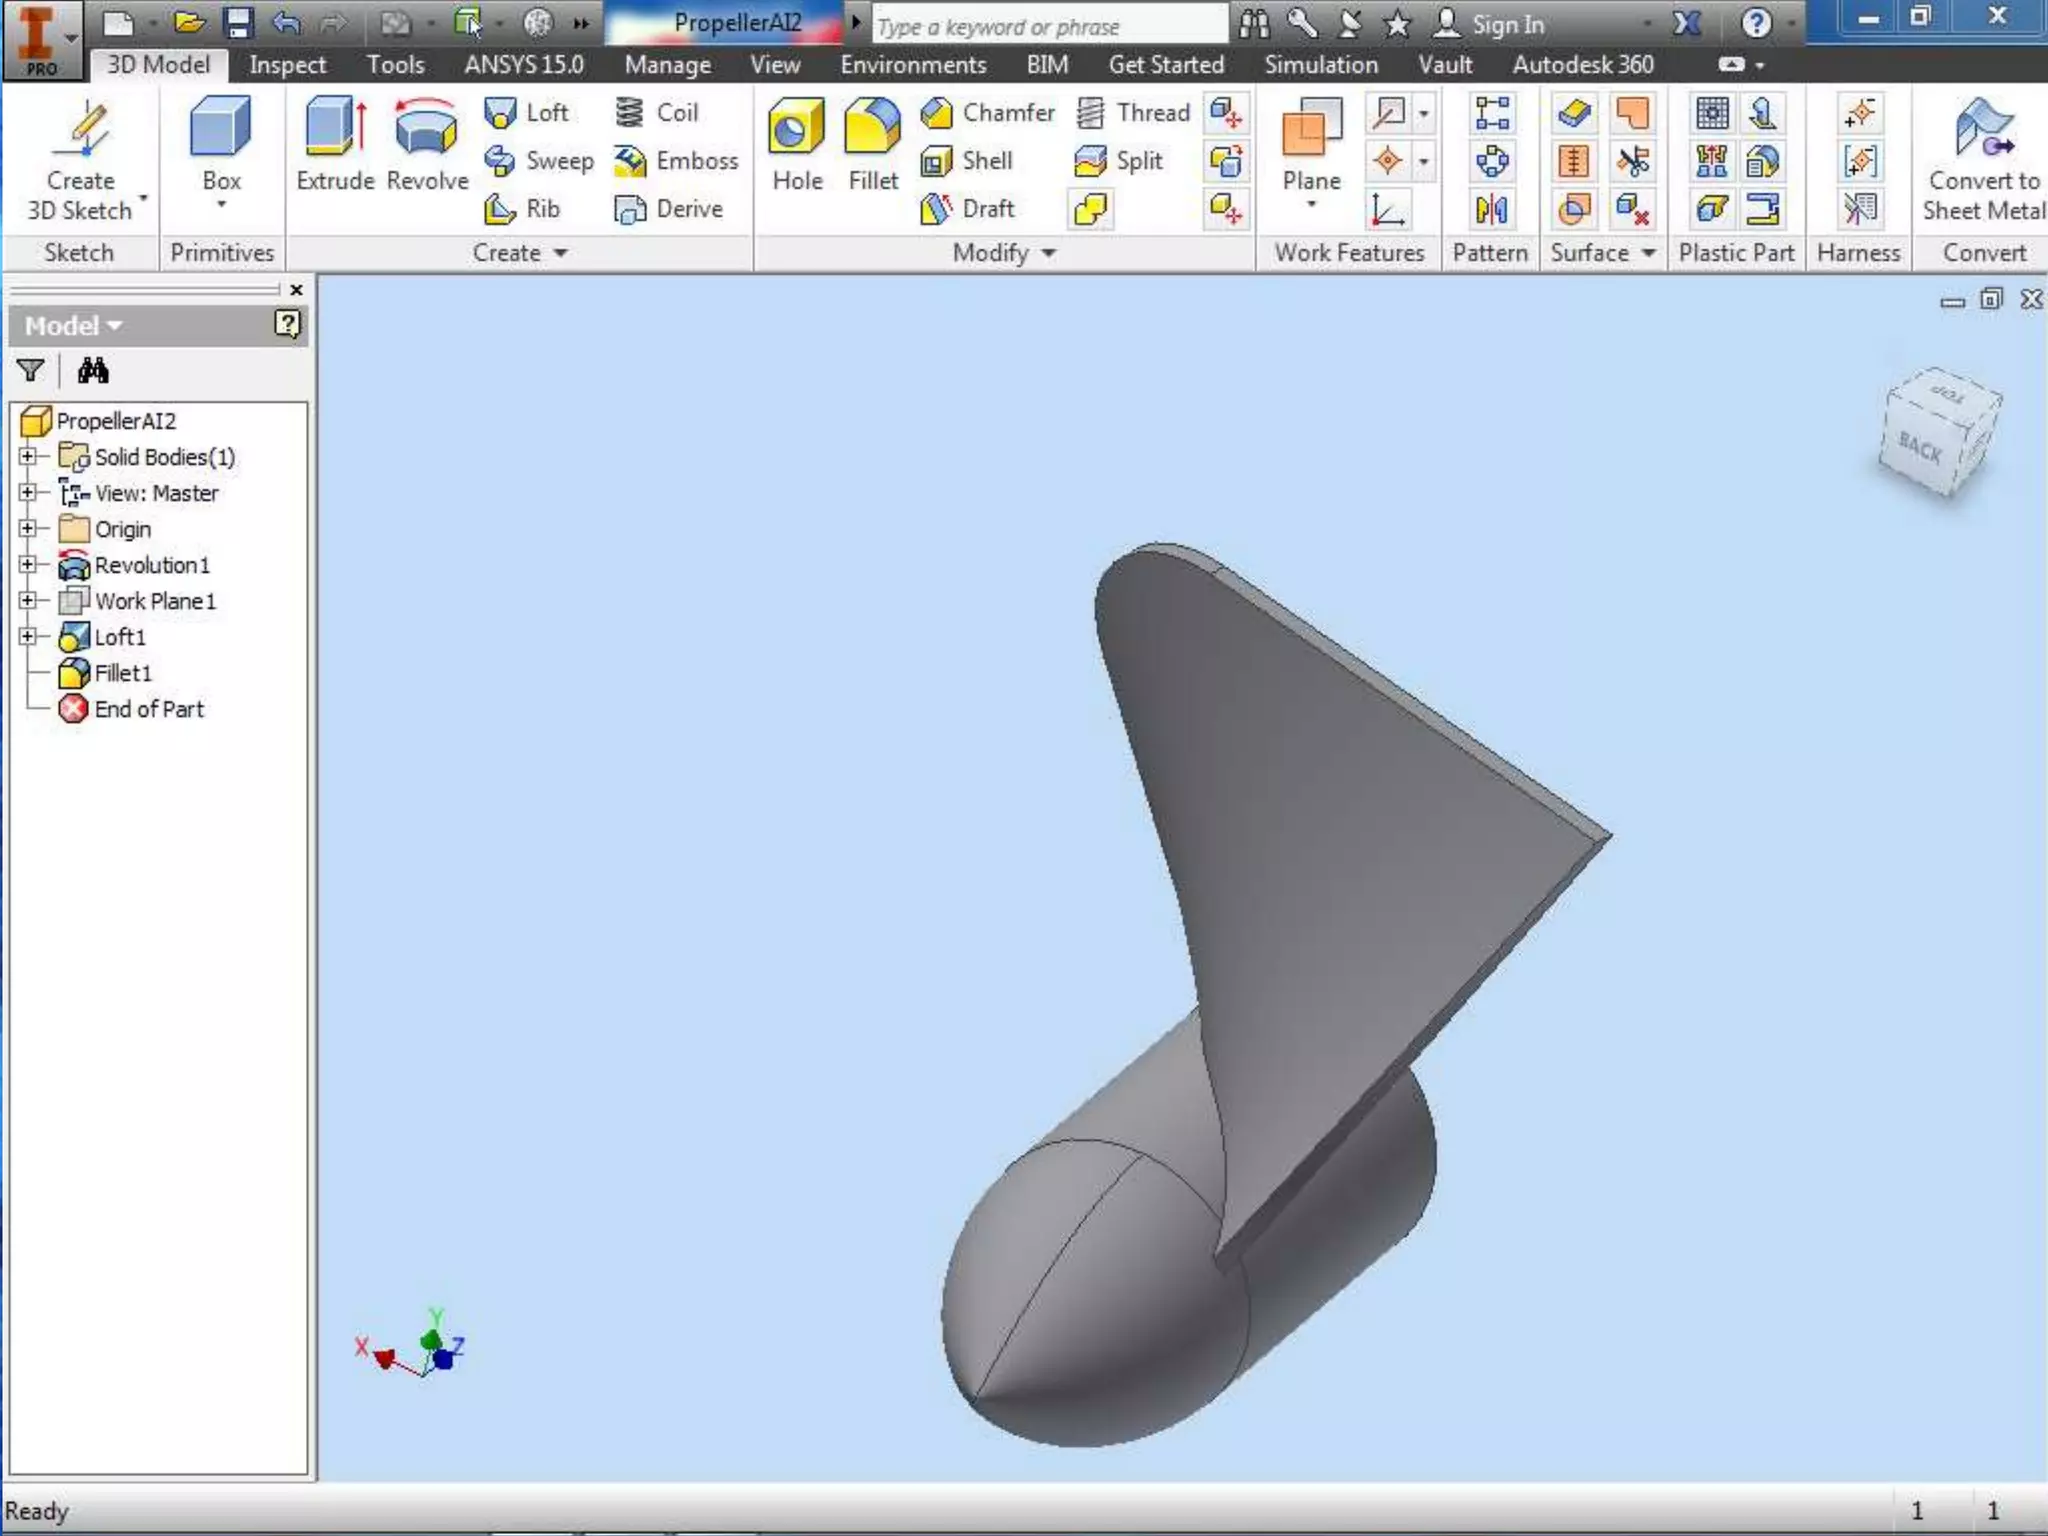Open the browser filter icon

31,371
